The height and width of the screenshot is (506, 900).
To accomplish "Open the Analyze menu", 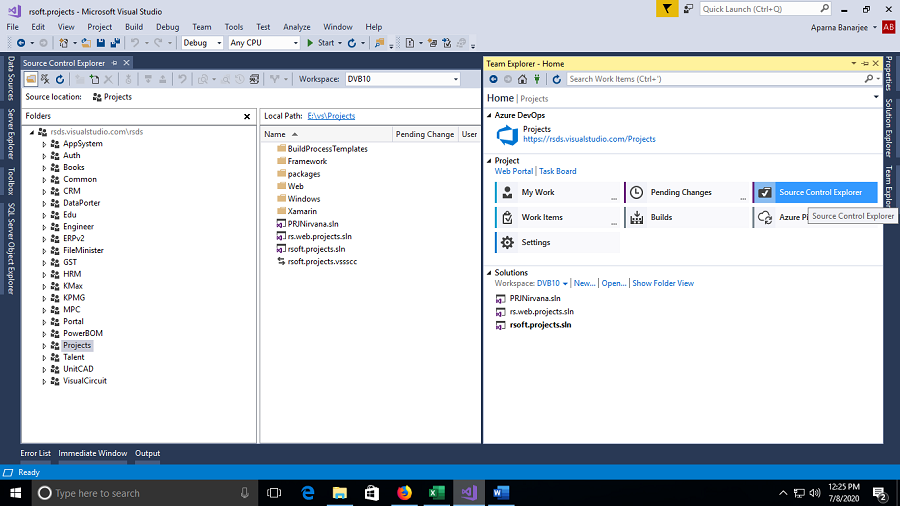I will (x=297, y=27).
